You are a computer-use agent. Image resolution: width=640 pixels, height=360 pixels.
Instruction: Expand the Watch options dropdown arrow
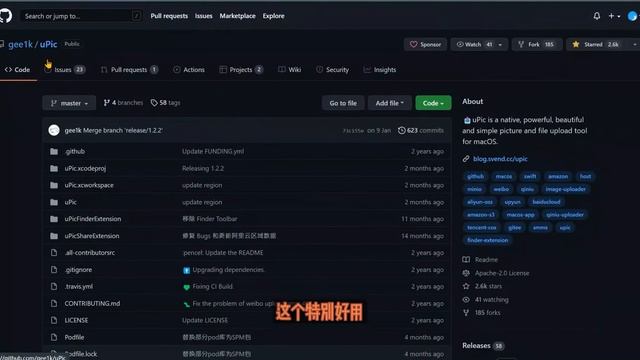pyautogui.click(x=500, y=44)
